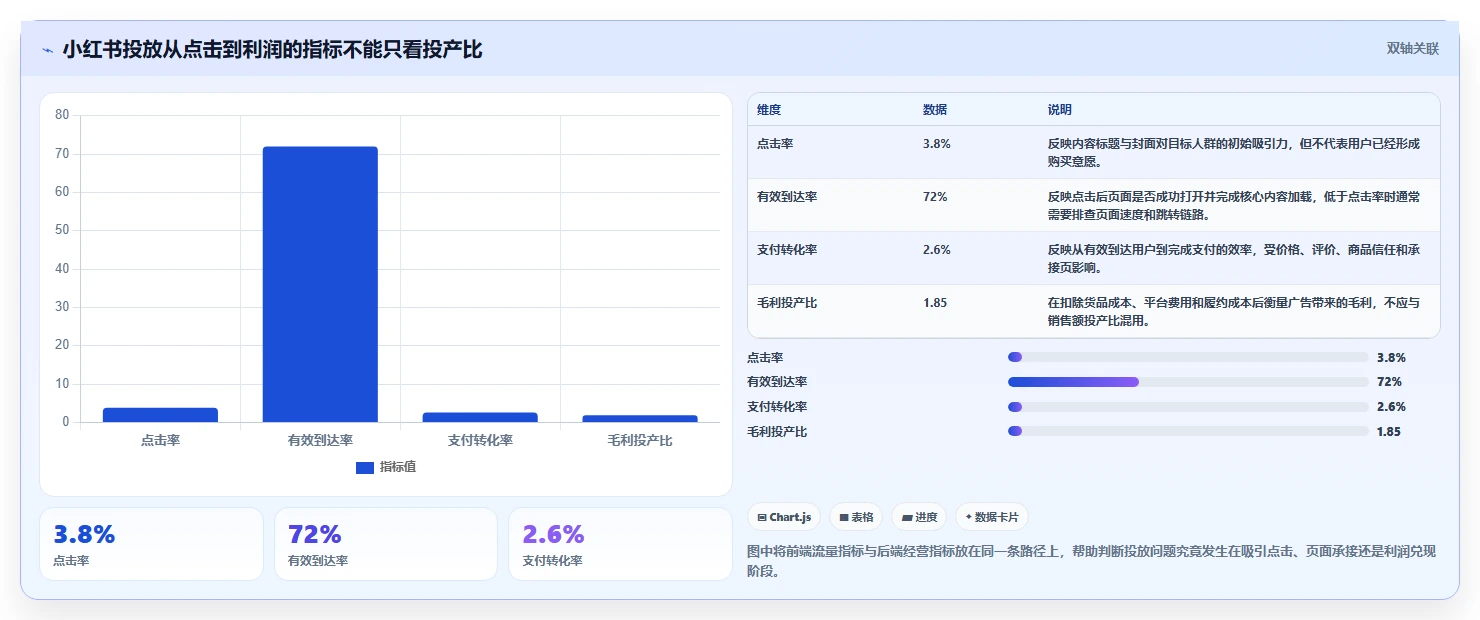Viewport: 1480px width, 620px height.
Task: Select the 支付转化率 row label in the table
Action: 787,250
